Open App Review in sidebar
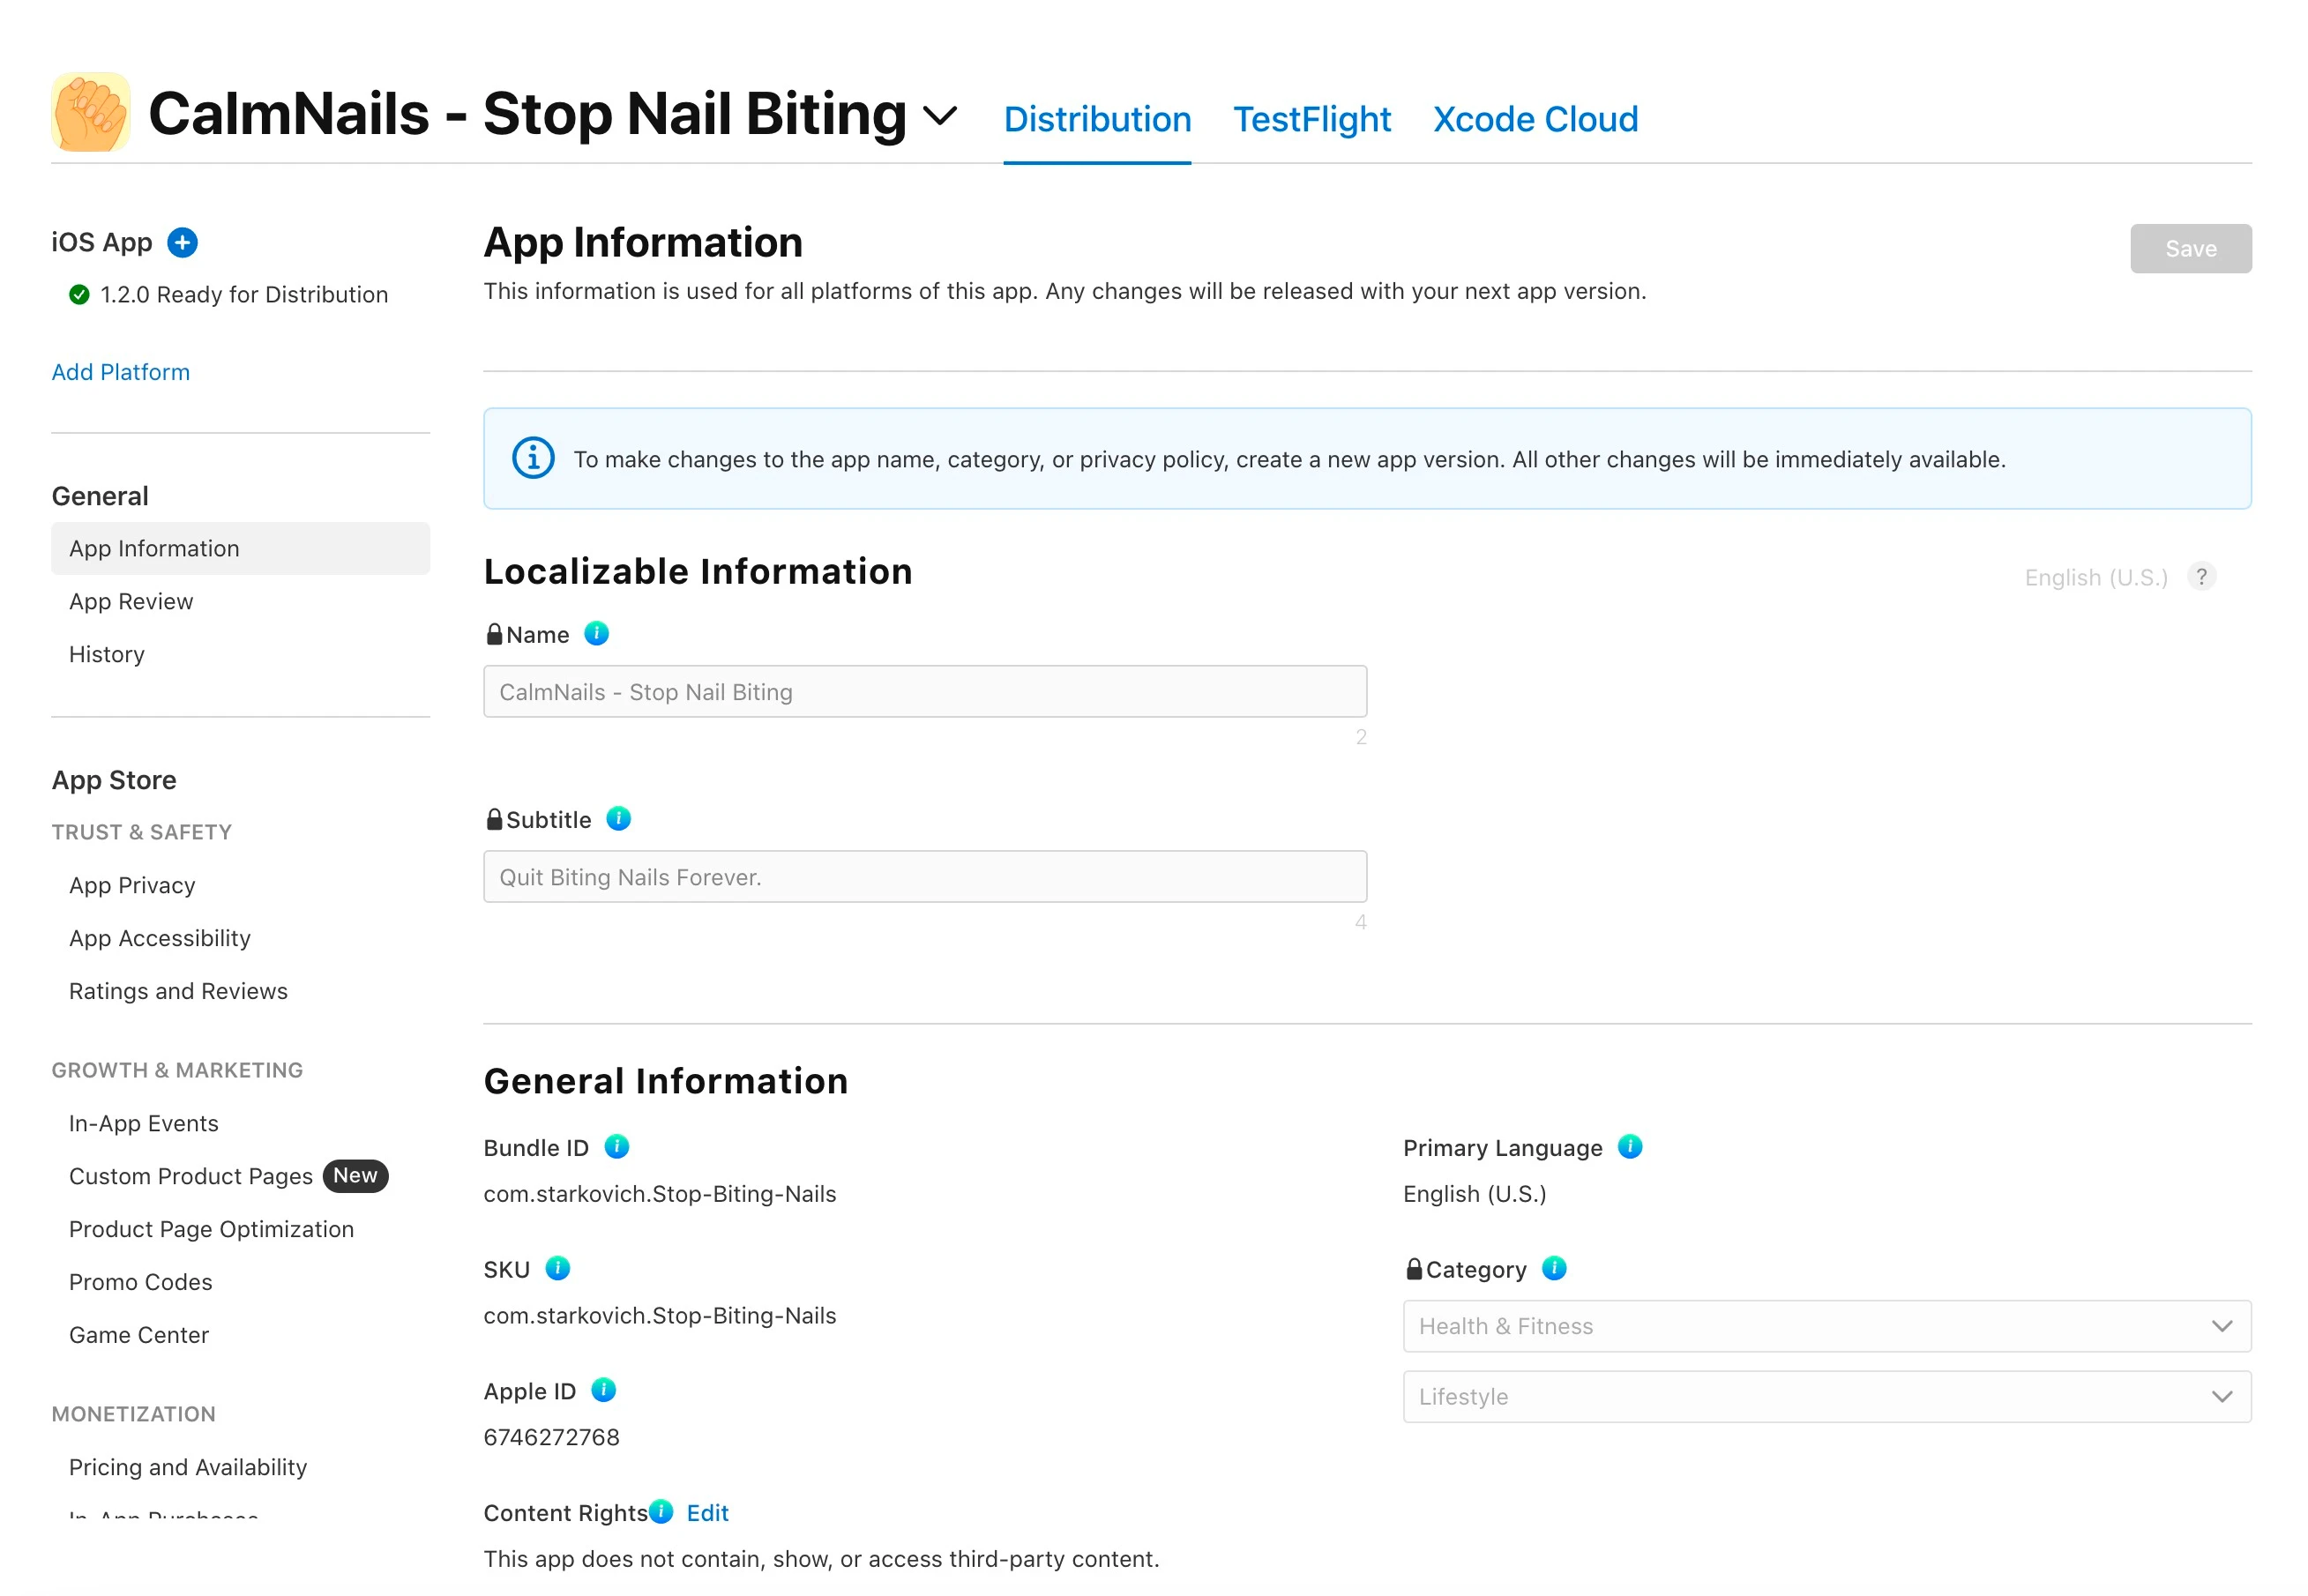The width and height of the screenshot is (2308, 1596). (131, 601)
